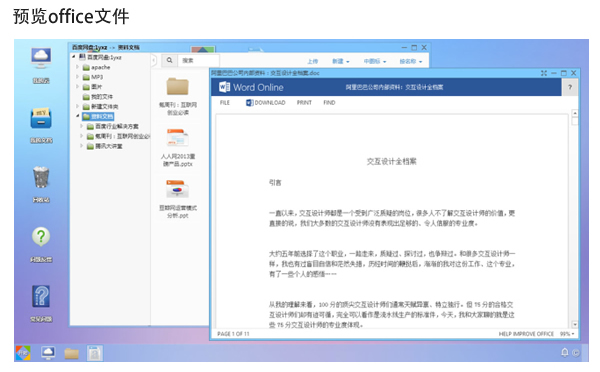Open the 按名称 sort dropdown
Viewport: 600px width, 372px height.
(x=411, y=61)
